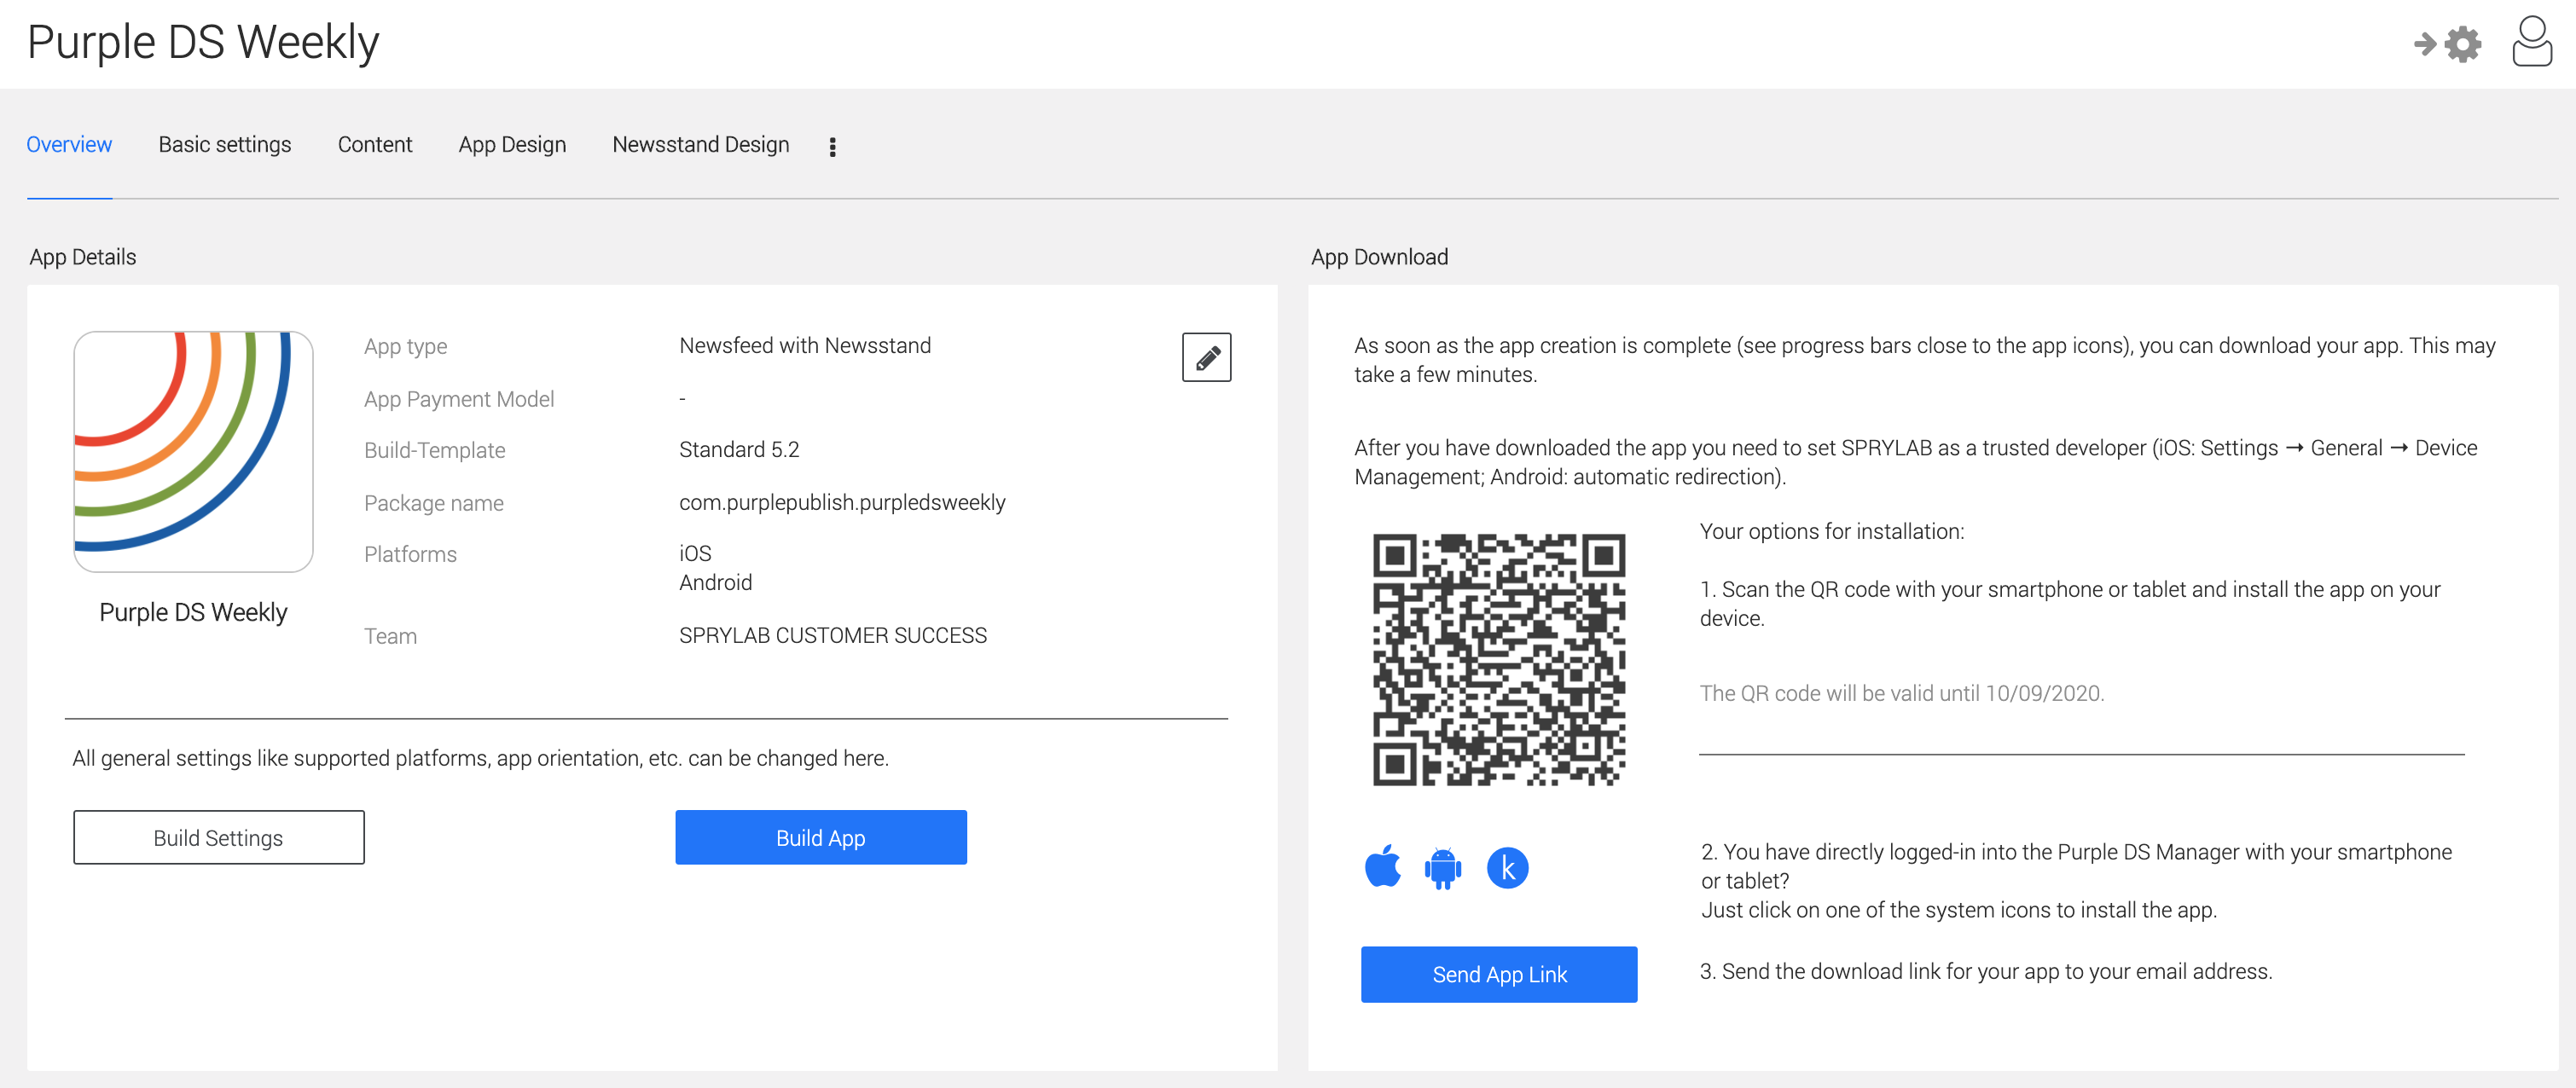Open the arrow-gear settings icon in header
The width and height of the screenshot is (2576, 1088).
click(2446, 44)
